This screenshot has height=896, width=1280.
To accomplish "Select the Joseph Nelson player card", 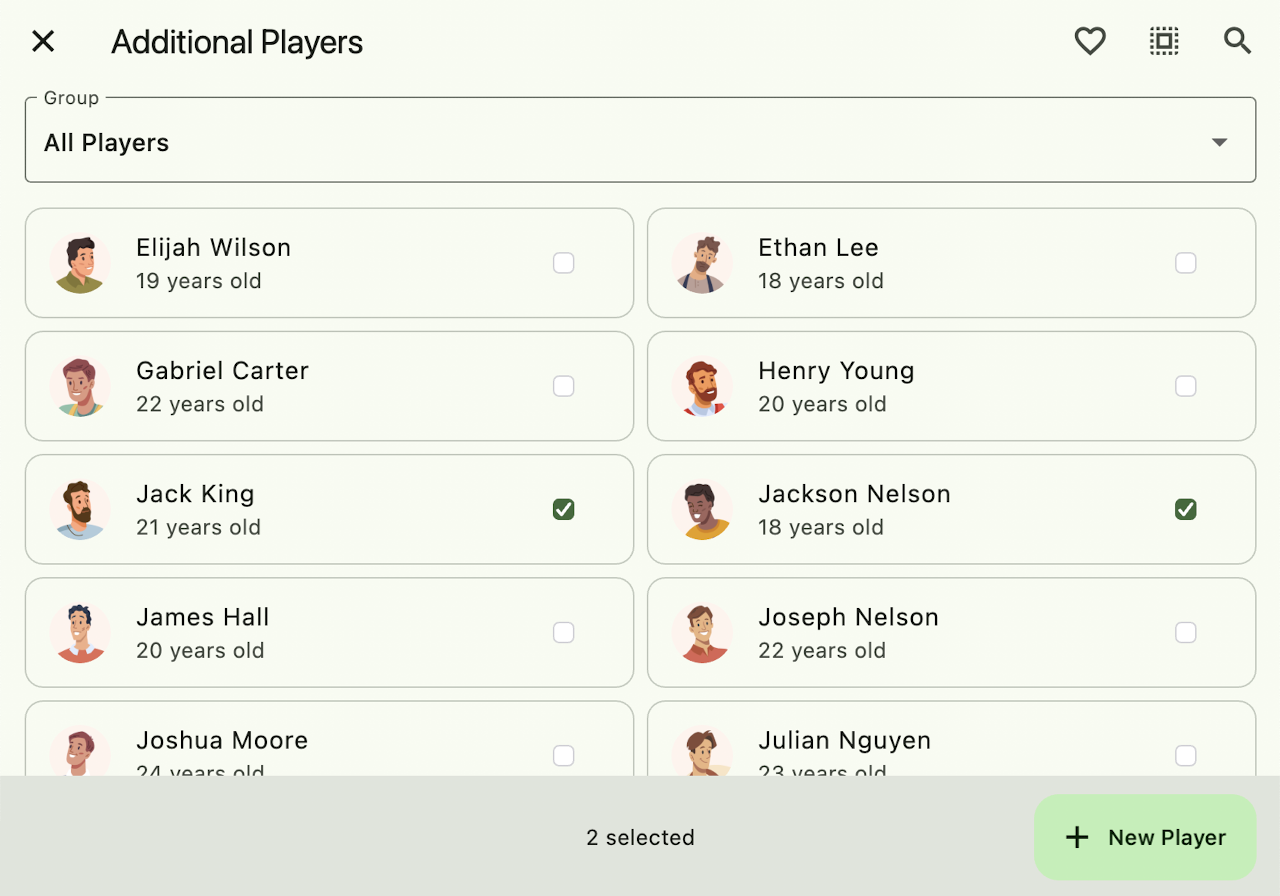I will [x=950, y=633].
